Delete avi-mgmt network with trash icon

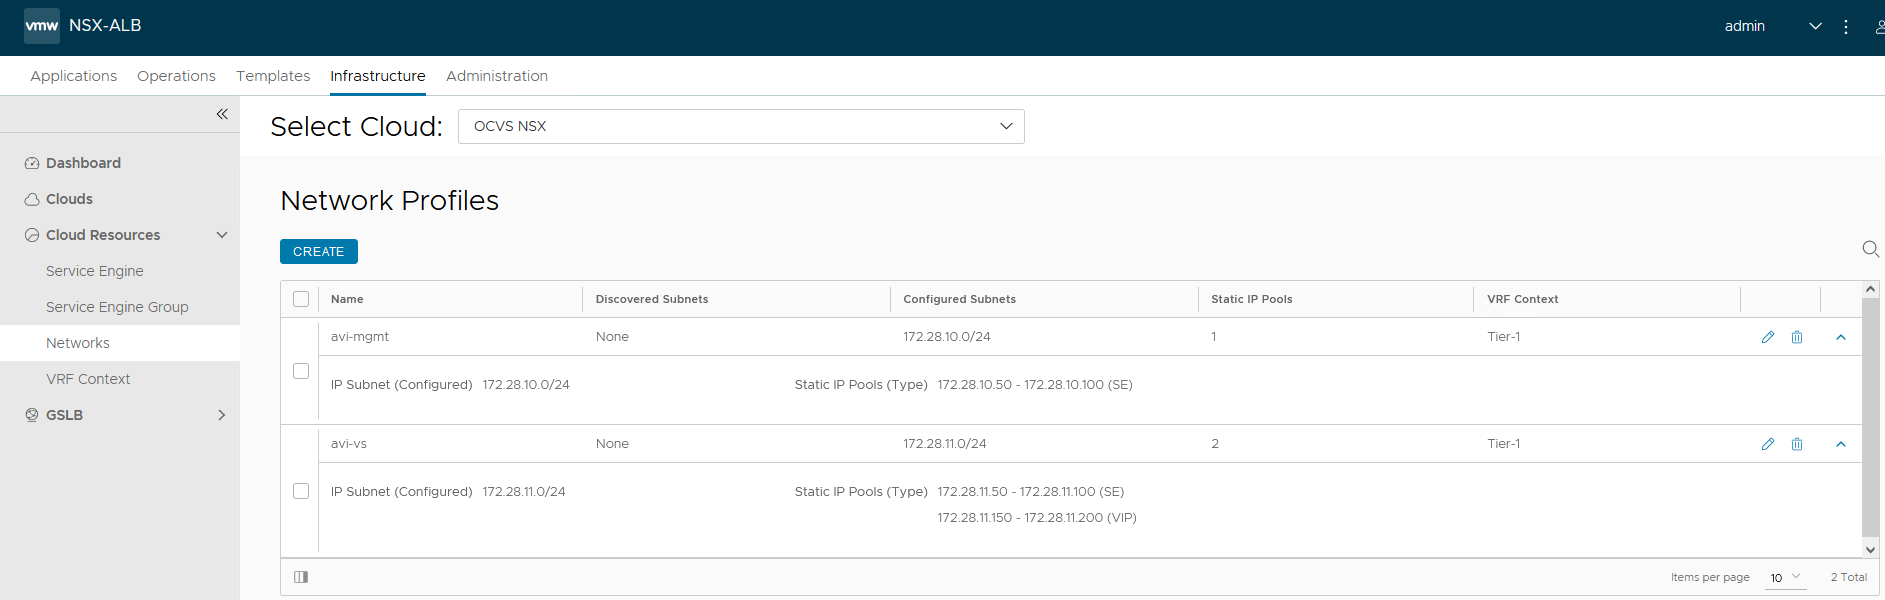coord(1797,337)
